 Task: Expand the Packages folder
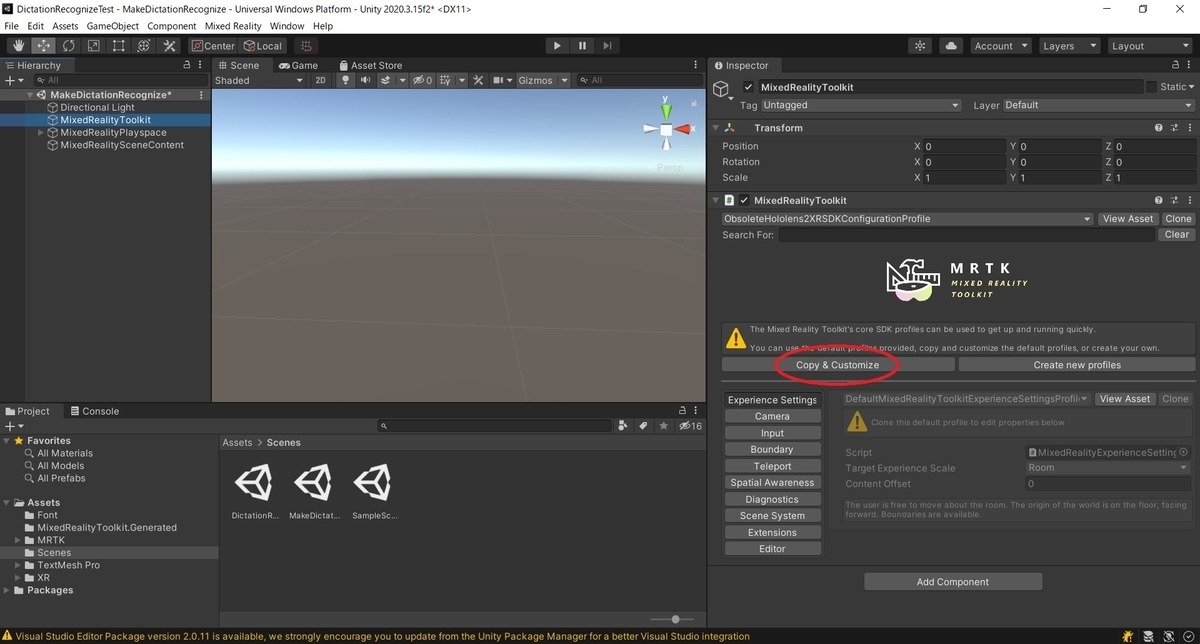[x=8, y=590]
